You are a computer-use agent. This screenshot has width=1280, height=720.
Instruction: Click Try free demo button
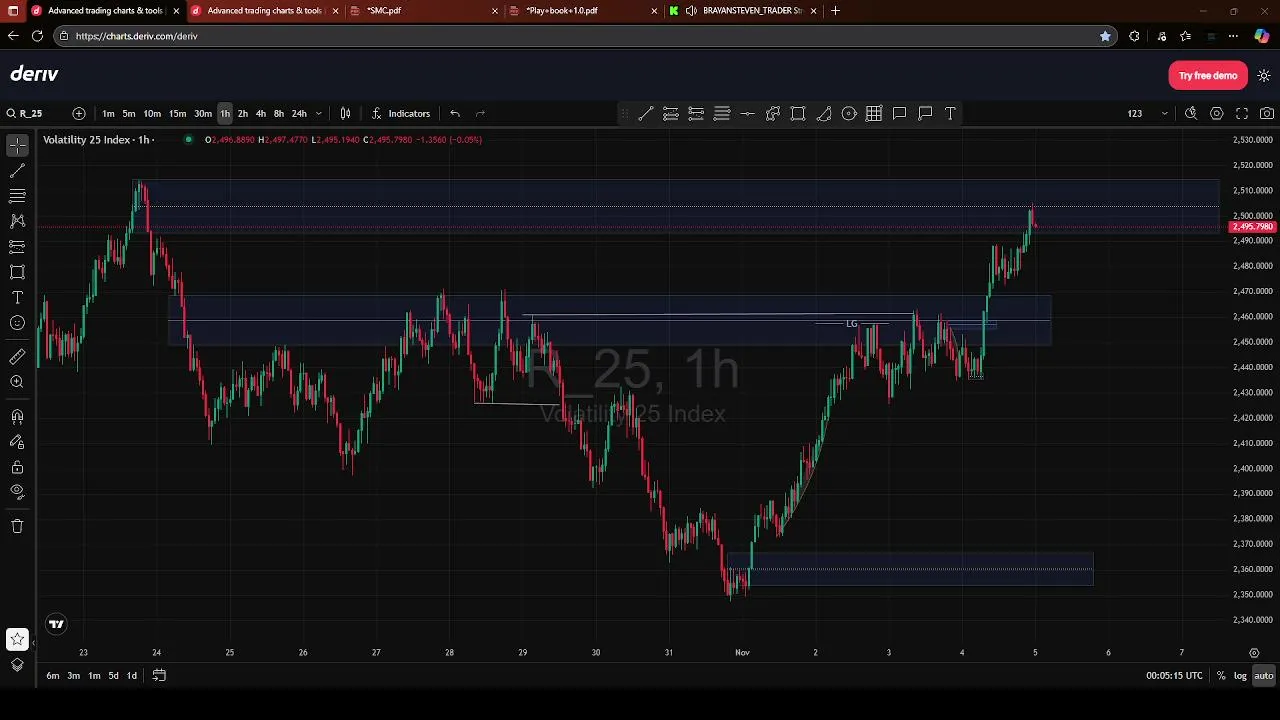(1208, 76)
